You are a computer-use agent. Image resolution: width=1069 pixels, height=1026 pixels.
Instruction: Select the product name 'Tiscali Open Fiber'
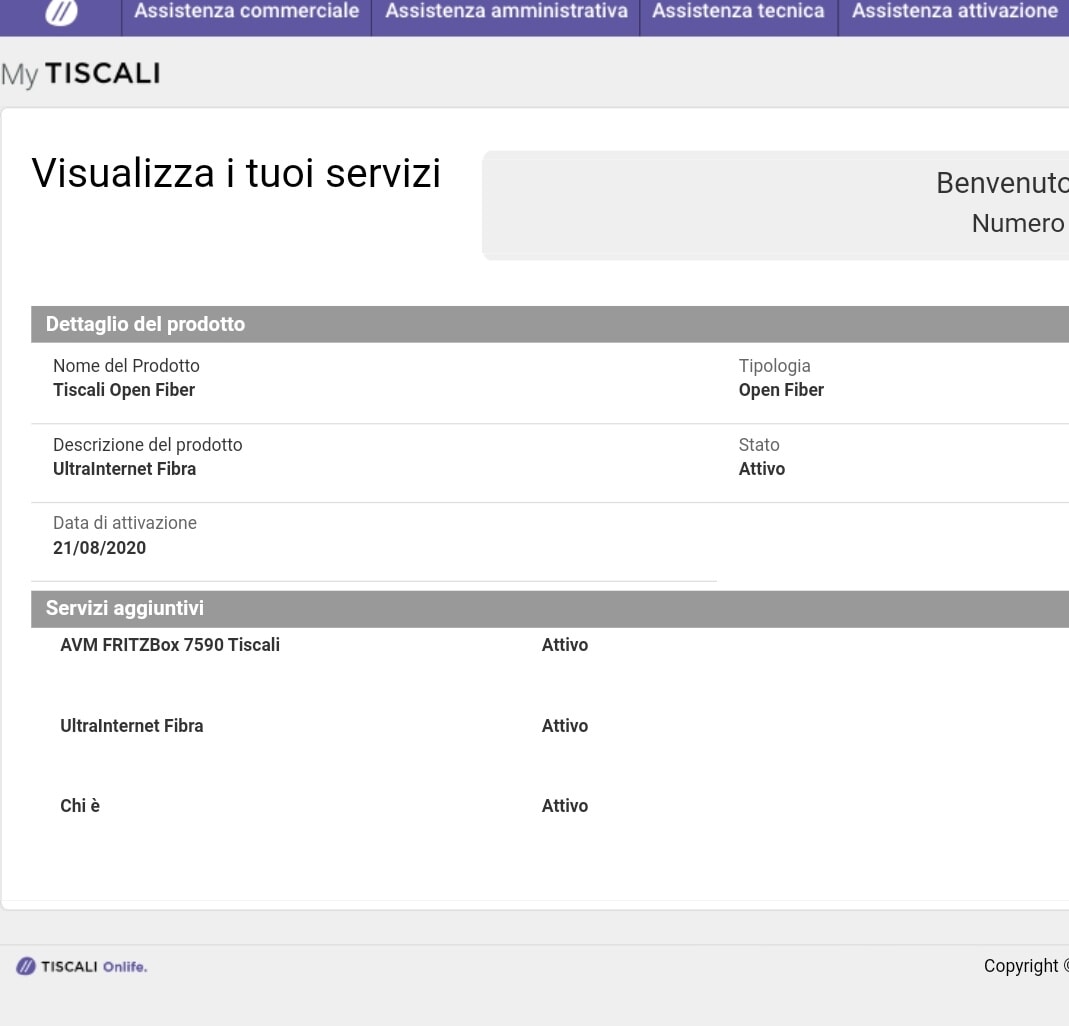pos(124,390)
